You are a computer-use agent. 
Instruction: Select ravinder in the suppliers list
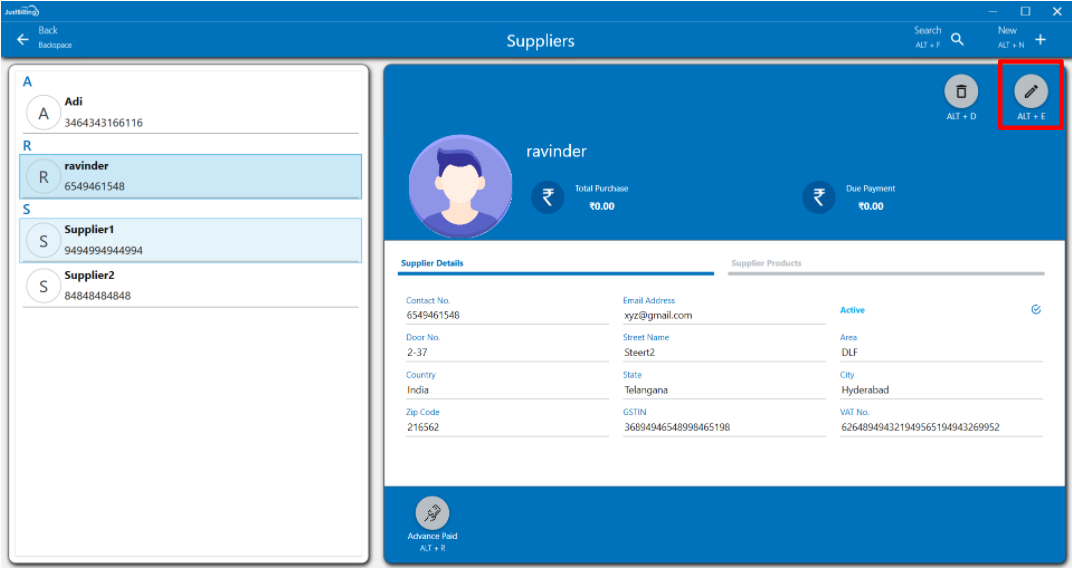point(190,176)
